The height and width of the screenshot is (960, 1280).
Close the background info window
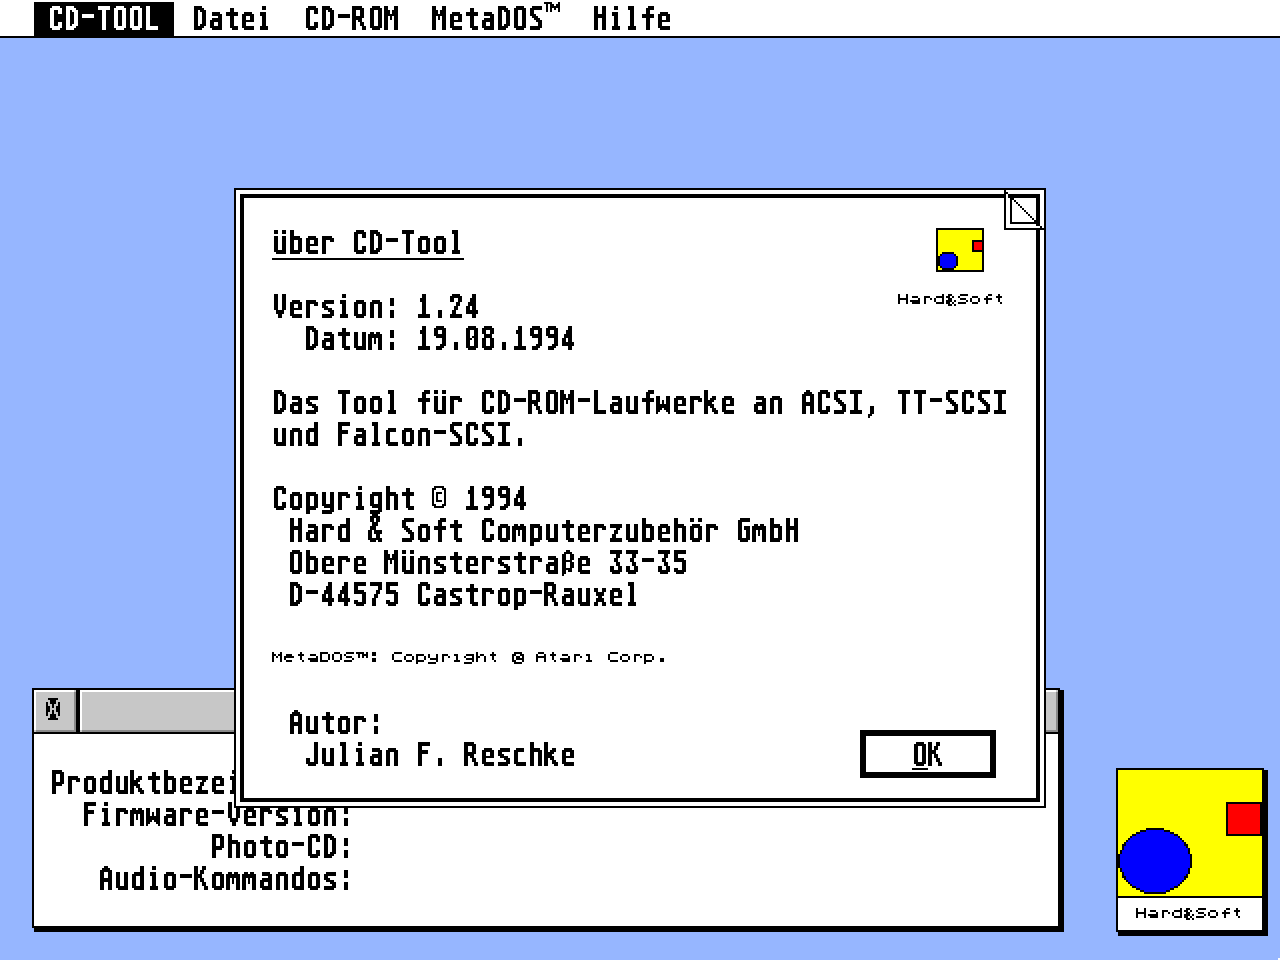pos(54,710)
